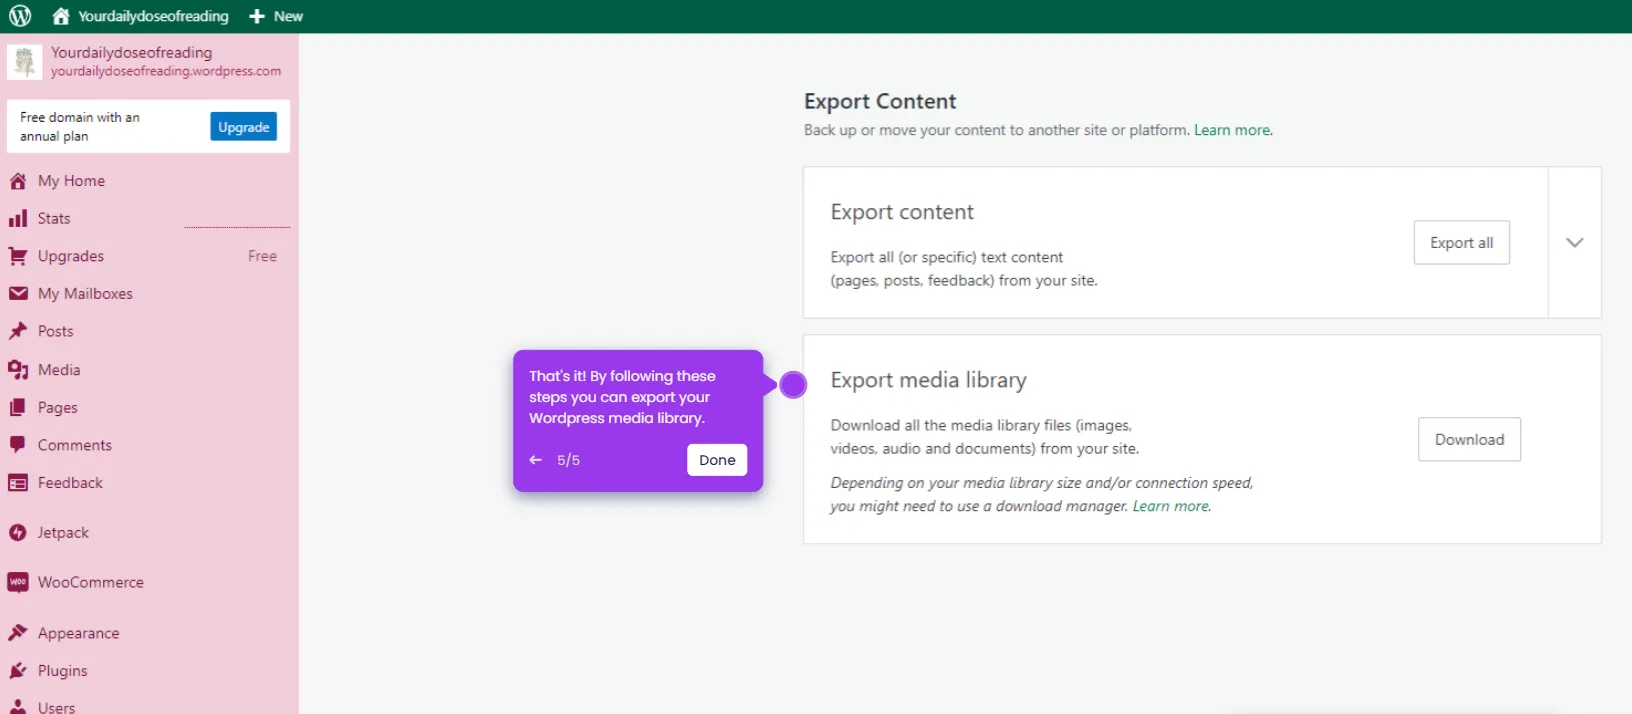The height and width of the screenshot is (714, 1632).
Task: Click Yourdailydoseofreading in the top admin bar
Action: pos(153,16)
